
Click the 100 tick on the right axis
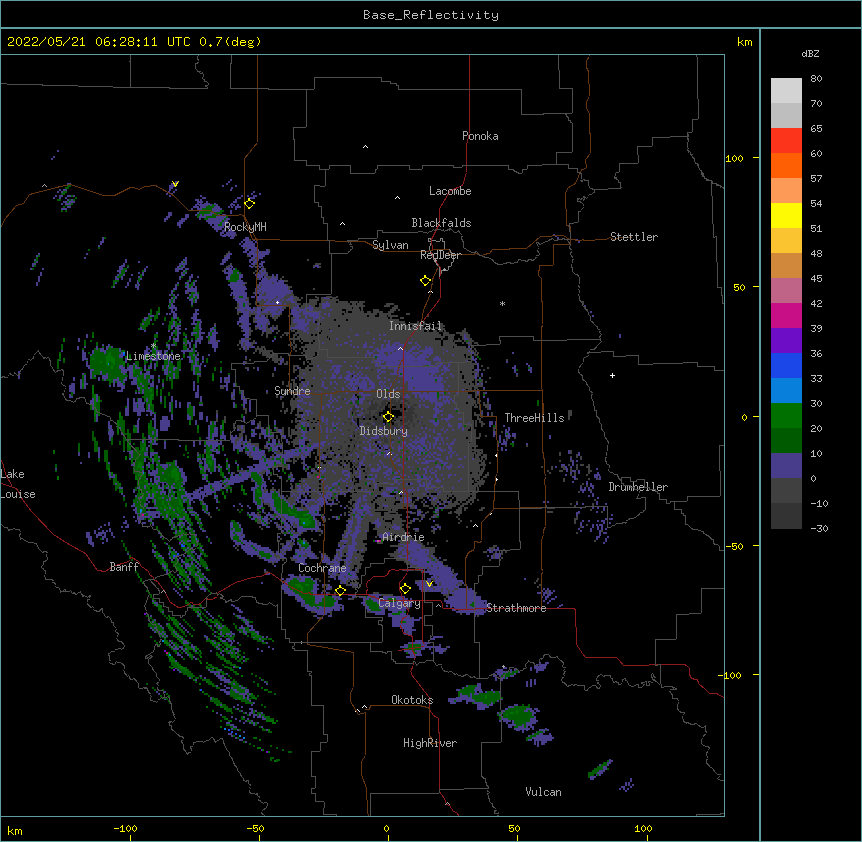click(734, 158)
